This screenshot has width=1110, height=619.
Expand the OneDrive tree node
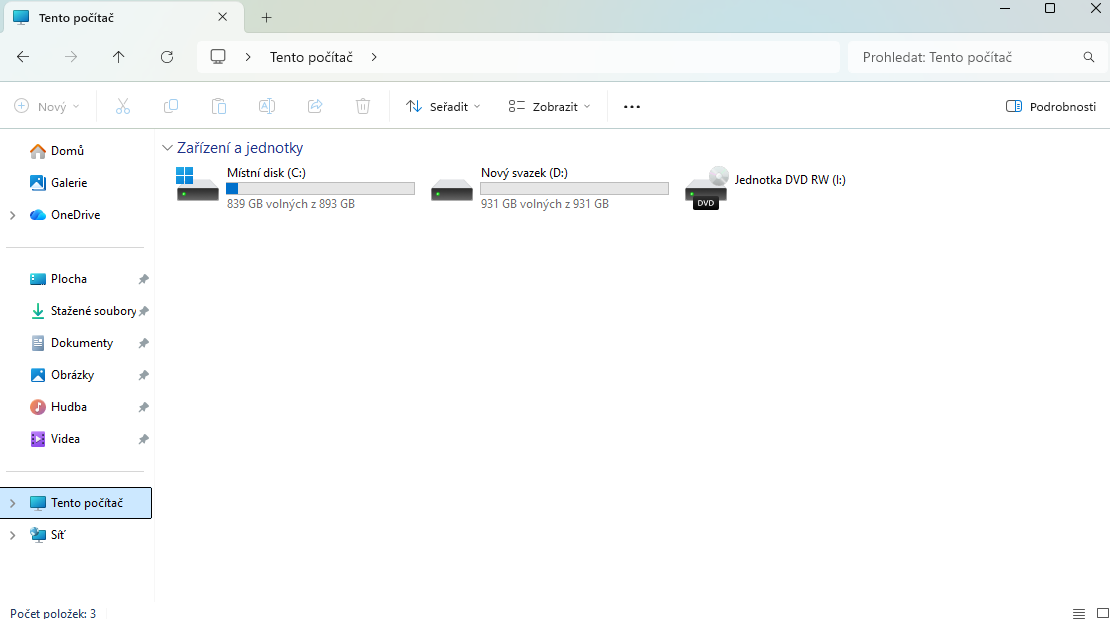point(12,215)
